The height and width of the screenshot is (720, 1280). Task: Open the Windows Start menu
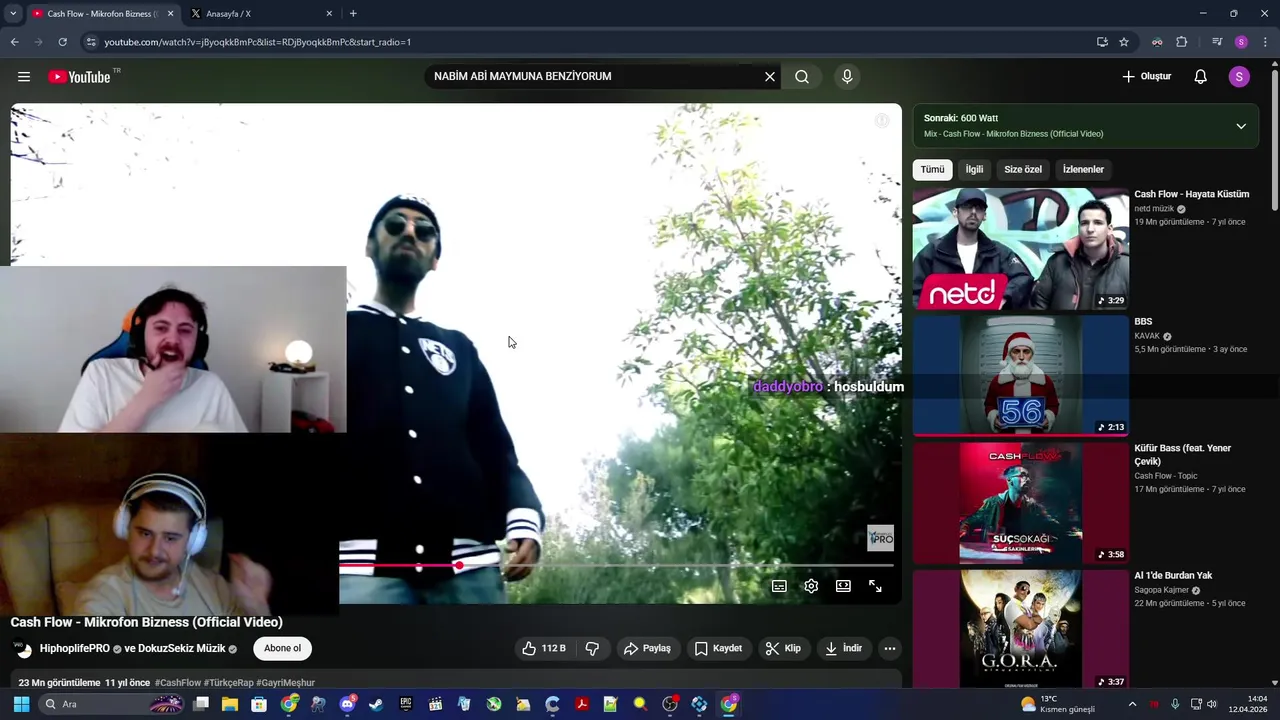coord(21,705)
